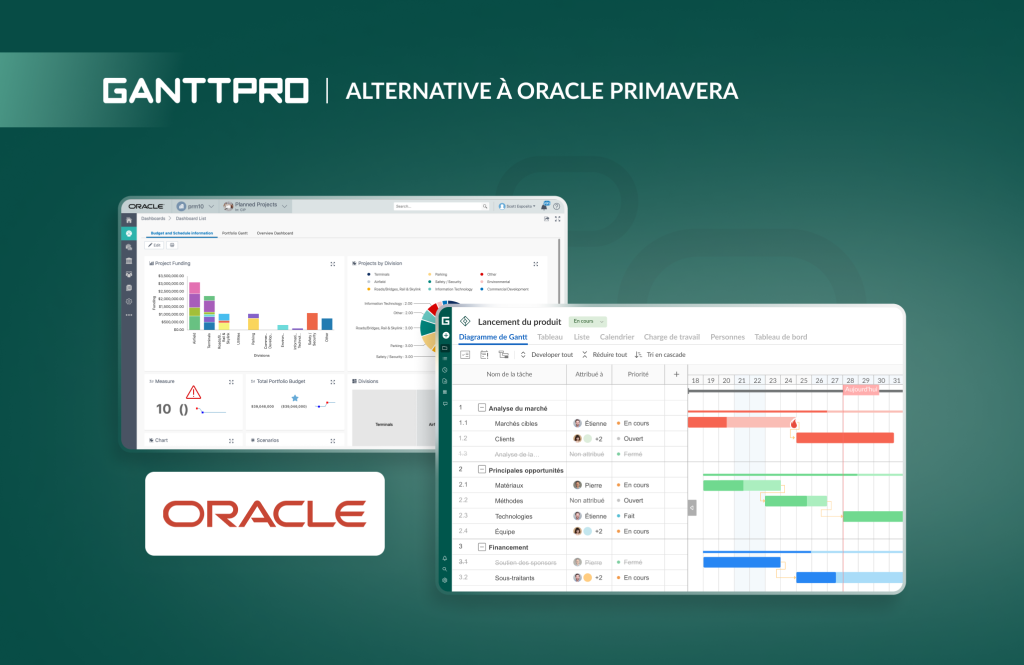Screen dimensions: 1024x665
Task: Click the hierarchy toolbar icon in GanttPRO toolbar
Action: [x=503, y=355]
